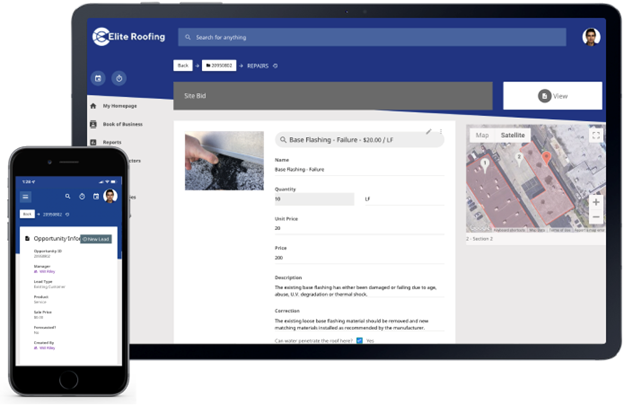Click the '2 - Section 2' map caption
The height and width of the screenshot is (405, 624).
click(x=479, y=239)
